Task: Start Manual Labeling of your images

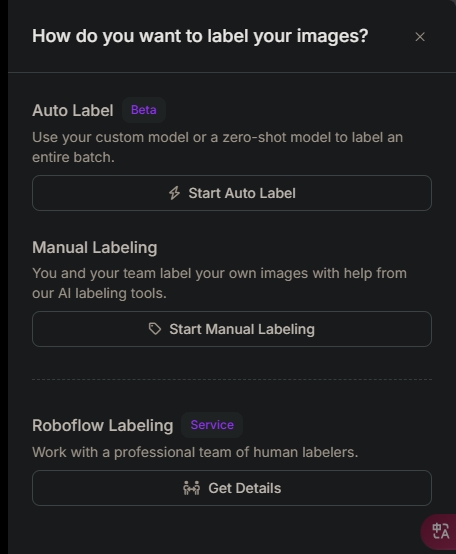Action: click(232, 329)
